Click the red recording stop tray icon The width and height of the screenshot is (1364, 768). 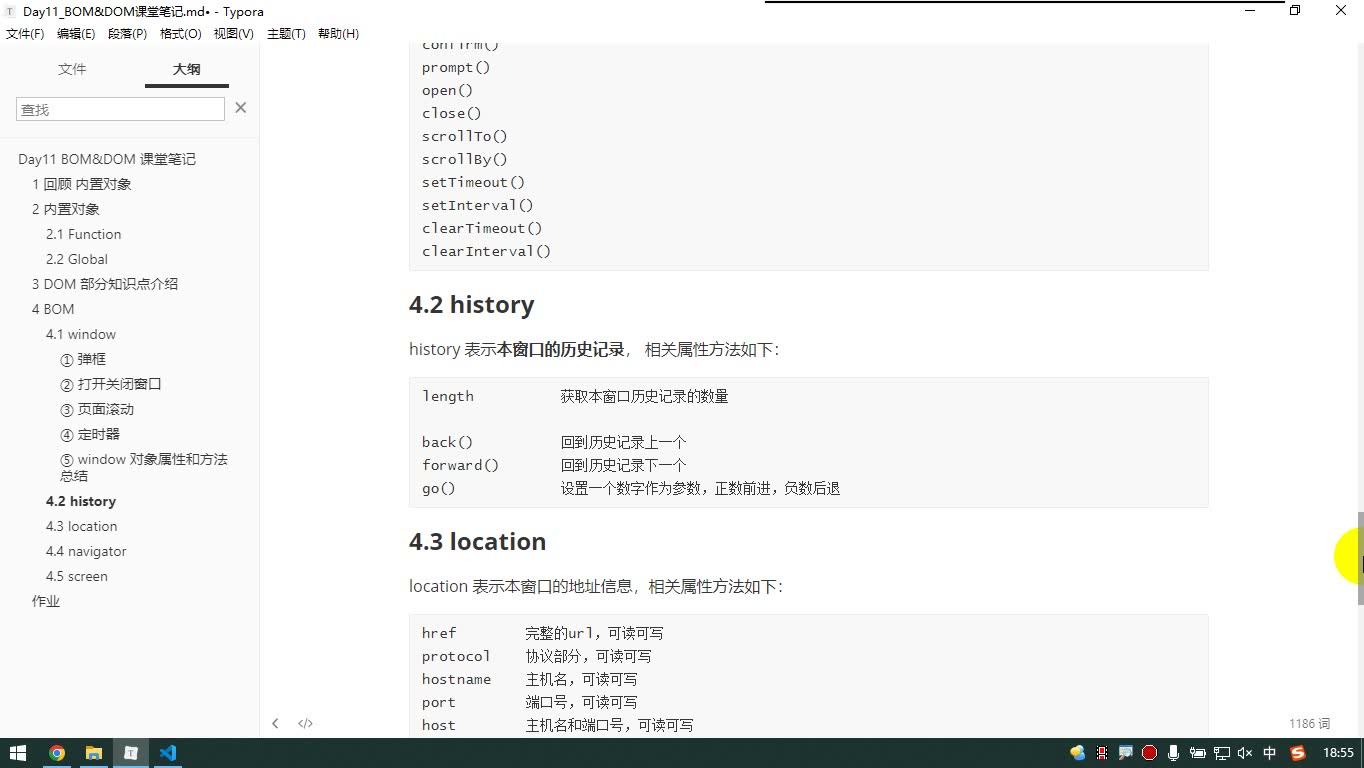(x=1150, y=753)
